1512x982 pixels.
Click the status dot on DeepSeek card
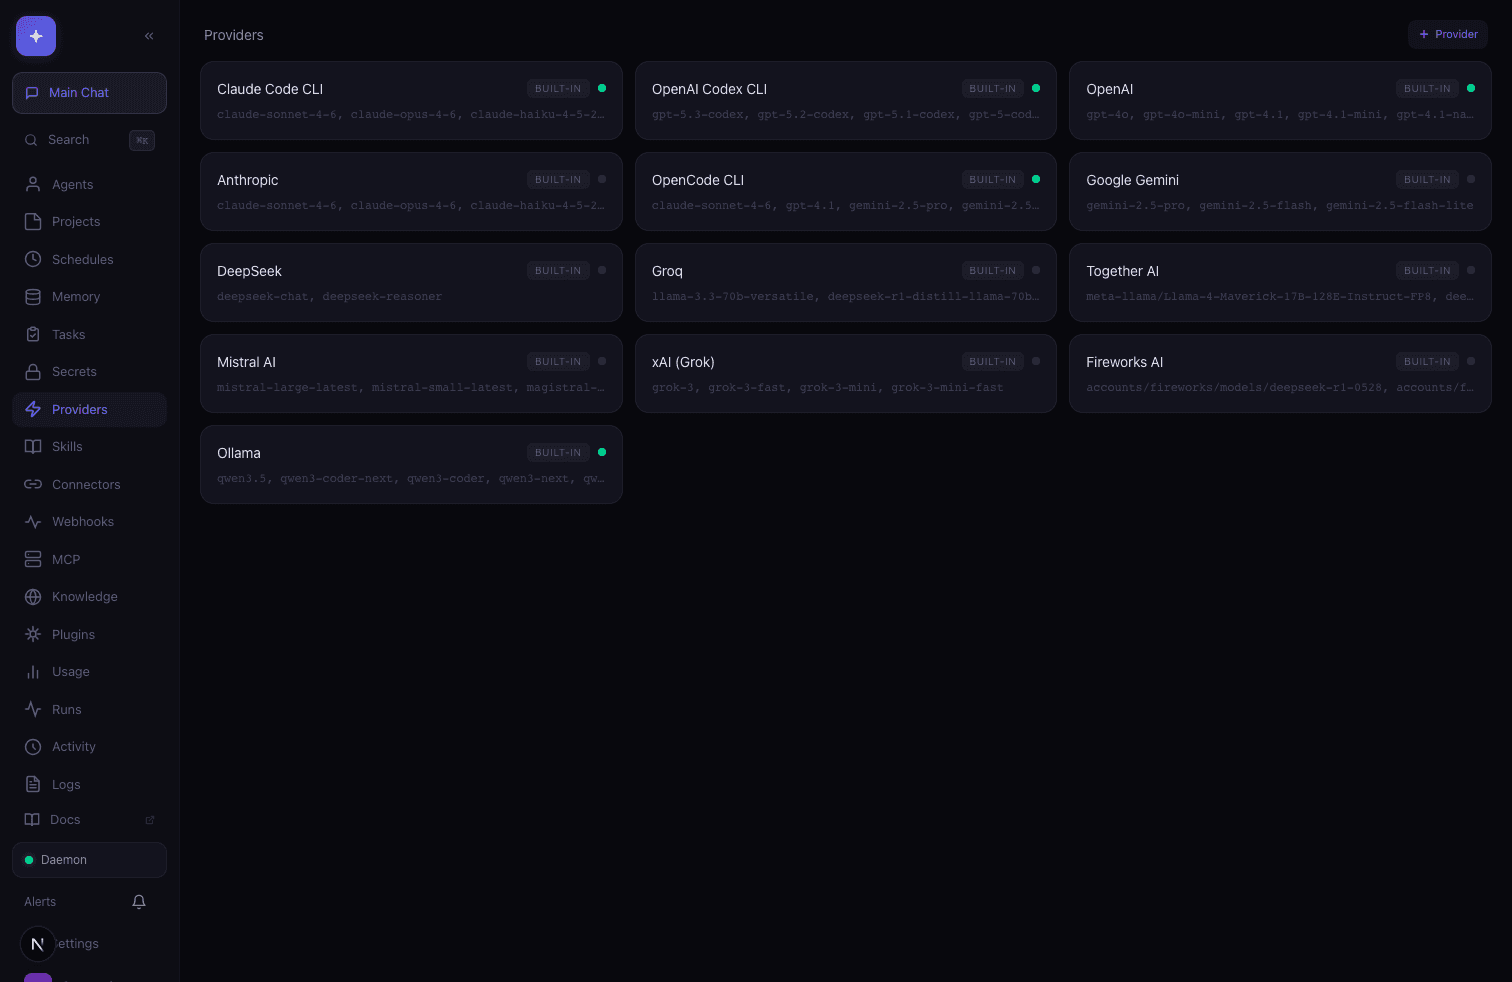602,270
